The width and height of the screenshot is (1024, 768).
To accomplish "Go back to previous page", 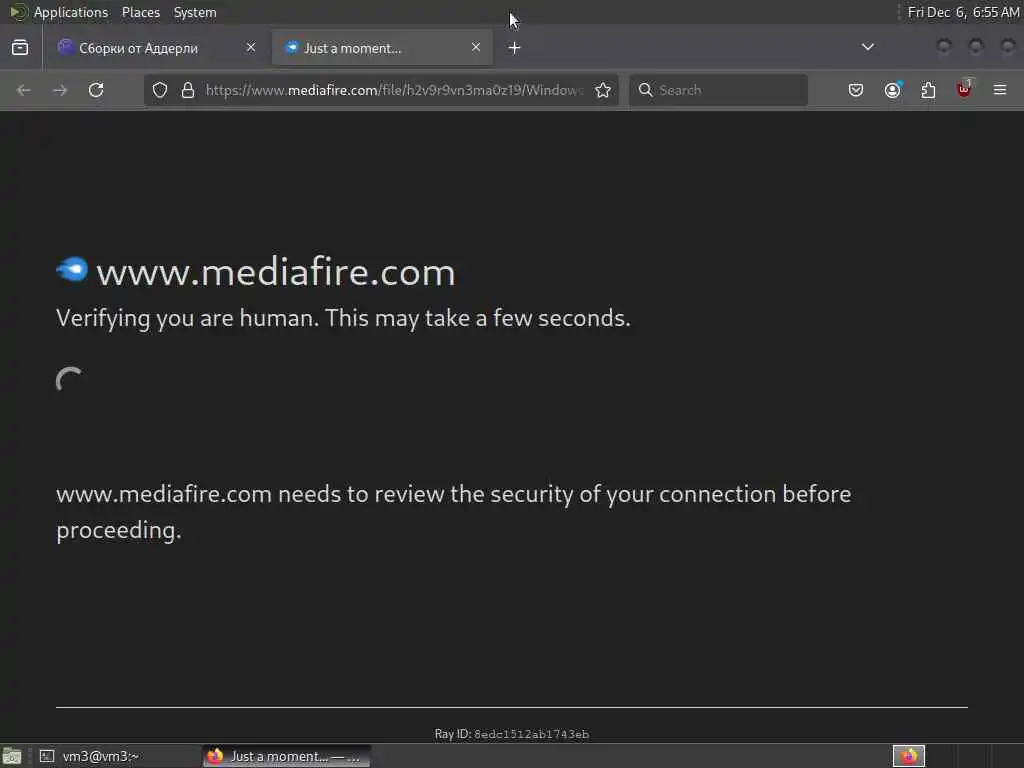I will pyautogui.click(x=24, y=90).
